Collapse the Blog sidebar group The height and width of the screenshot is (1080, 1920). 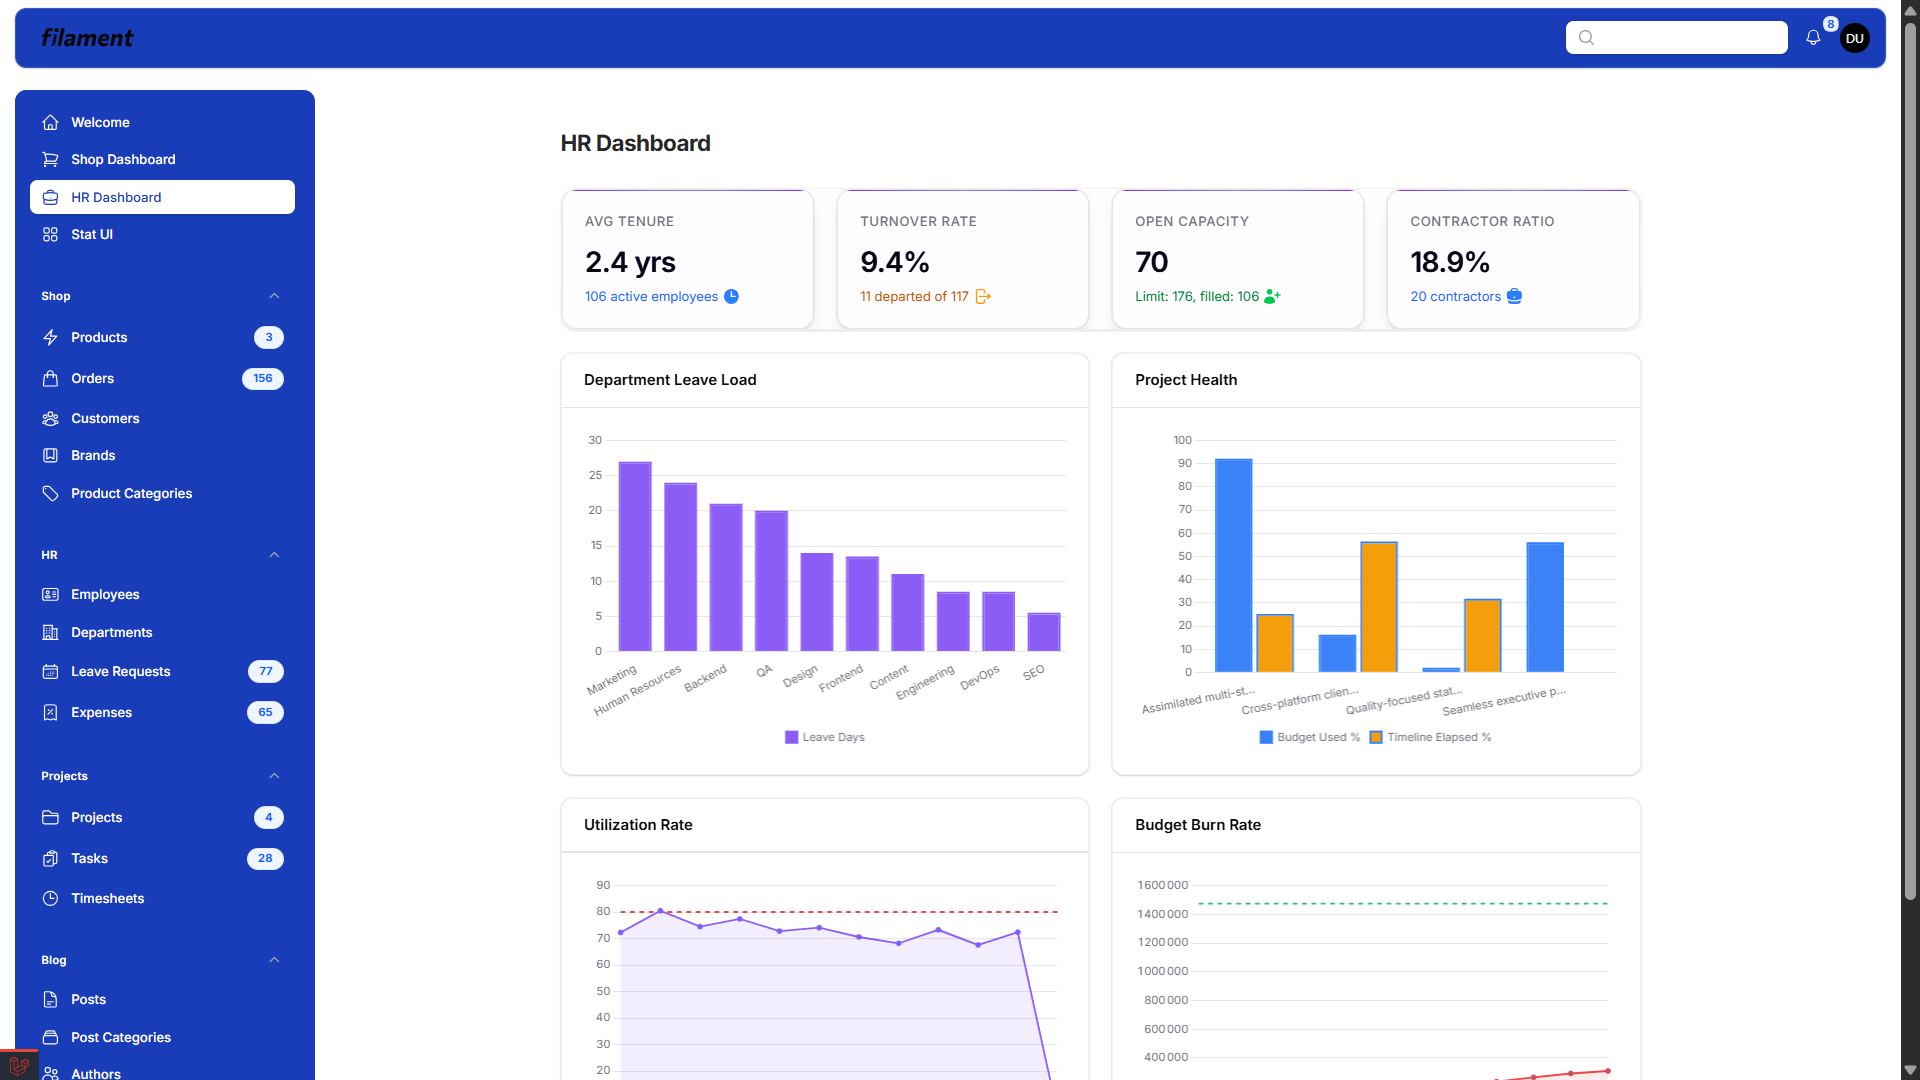click(x=274, y=960)
